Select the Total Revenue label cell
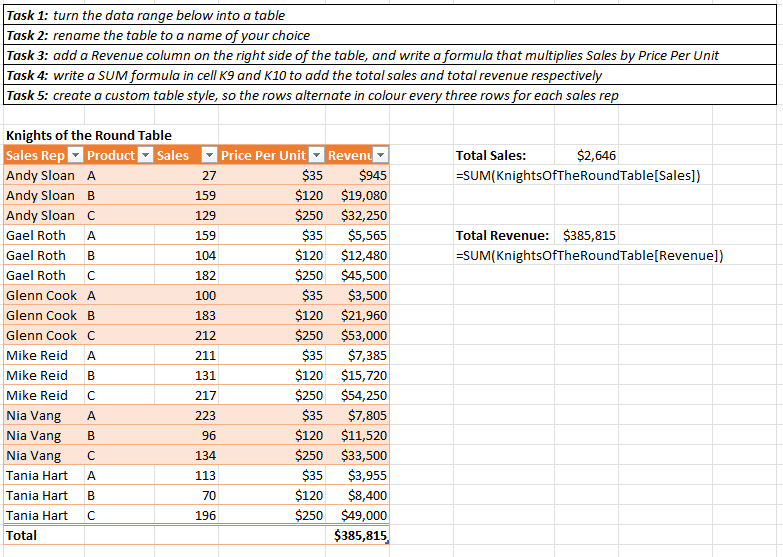Viewport: 783px width, 557px height. [504, 235]
